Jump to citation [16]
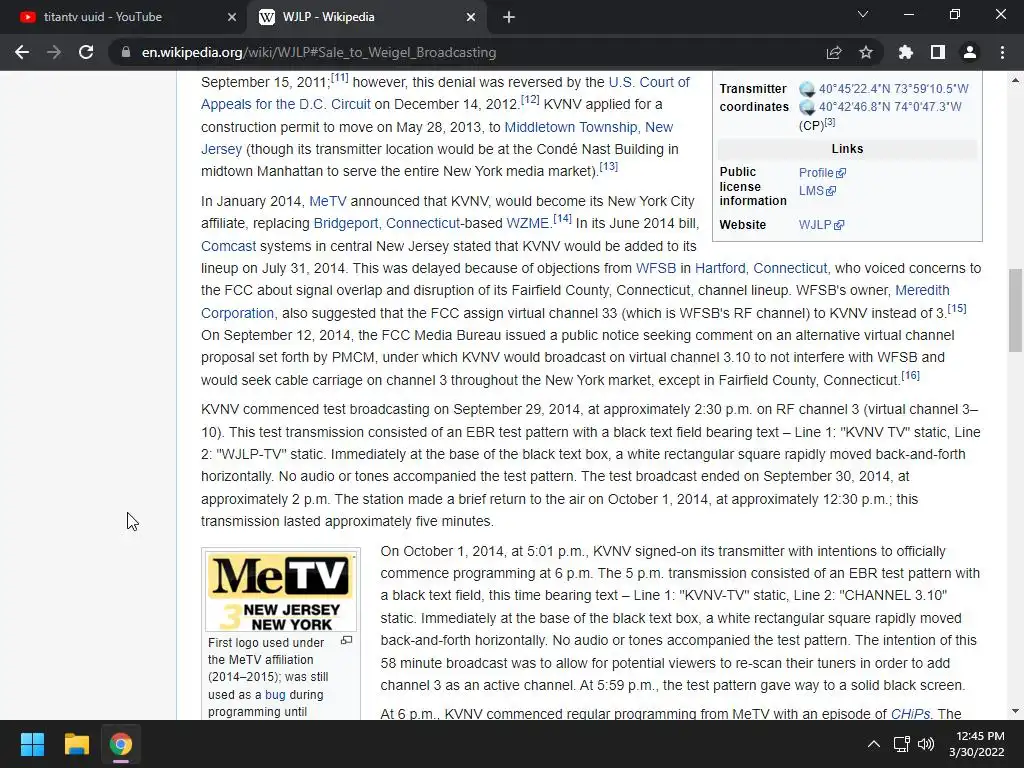 click(x=910, y=376)
